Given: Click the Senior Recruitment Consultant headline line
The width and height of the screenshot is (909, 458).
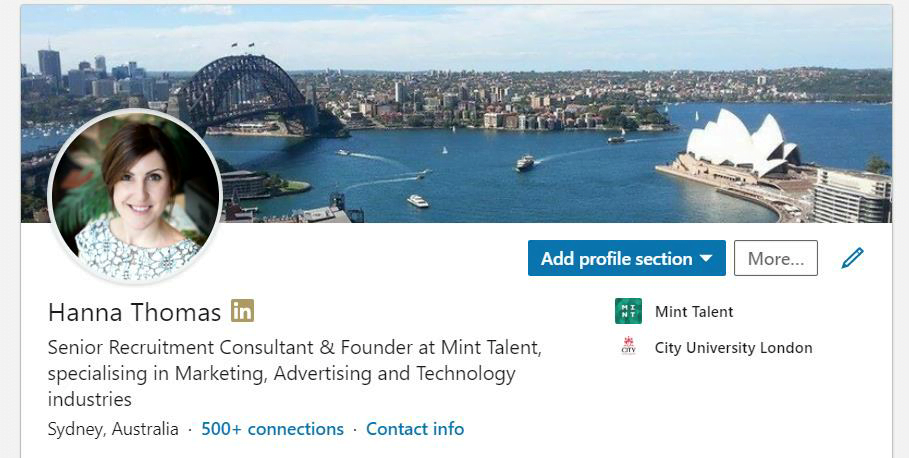Looking at the screenshot, I should (295, 348).
